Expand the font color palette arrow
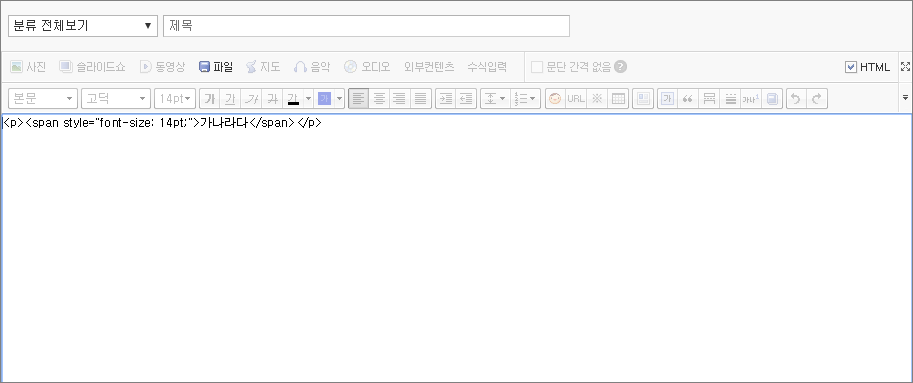This screenshot has width=913, height=383. pos(309,99)
